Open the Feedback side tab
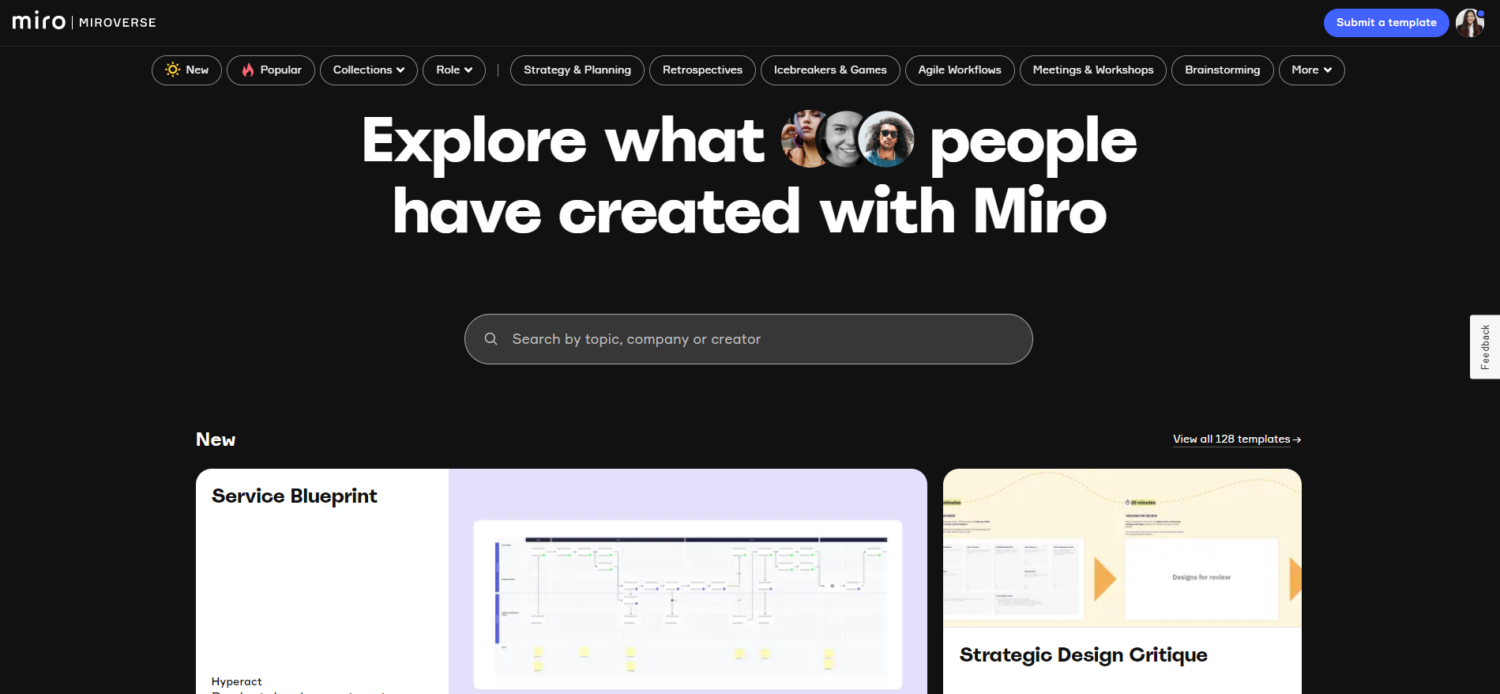 tap(1485, 347)
